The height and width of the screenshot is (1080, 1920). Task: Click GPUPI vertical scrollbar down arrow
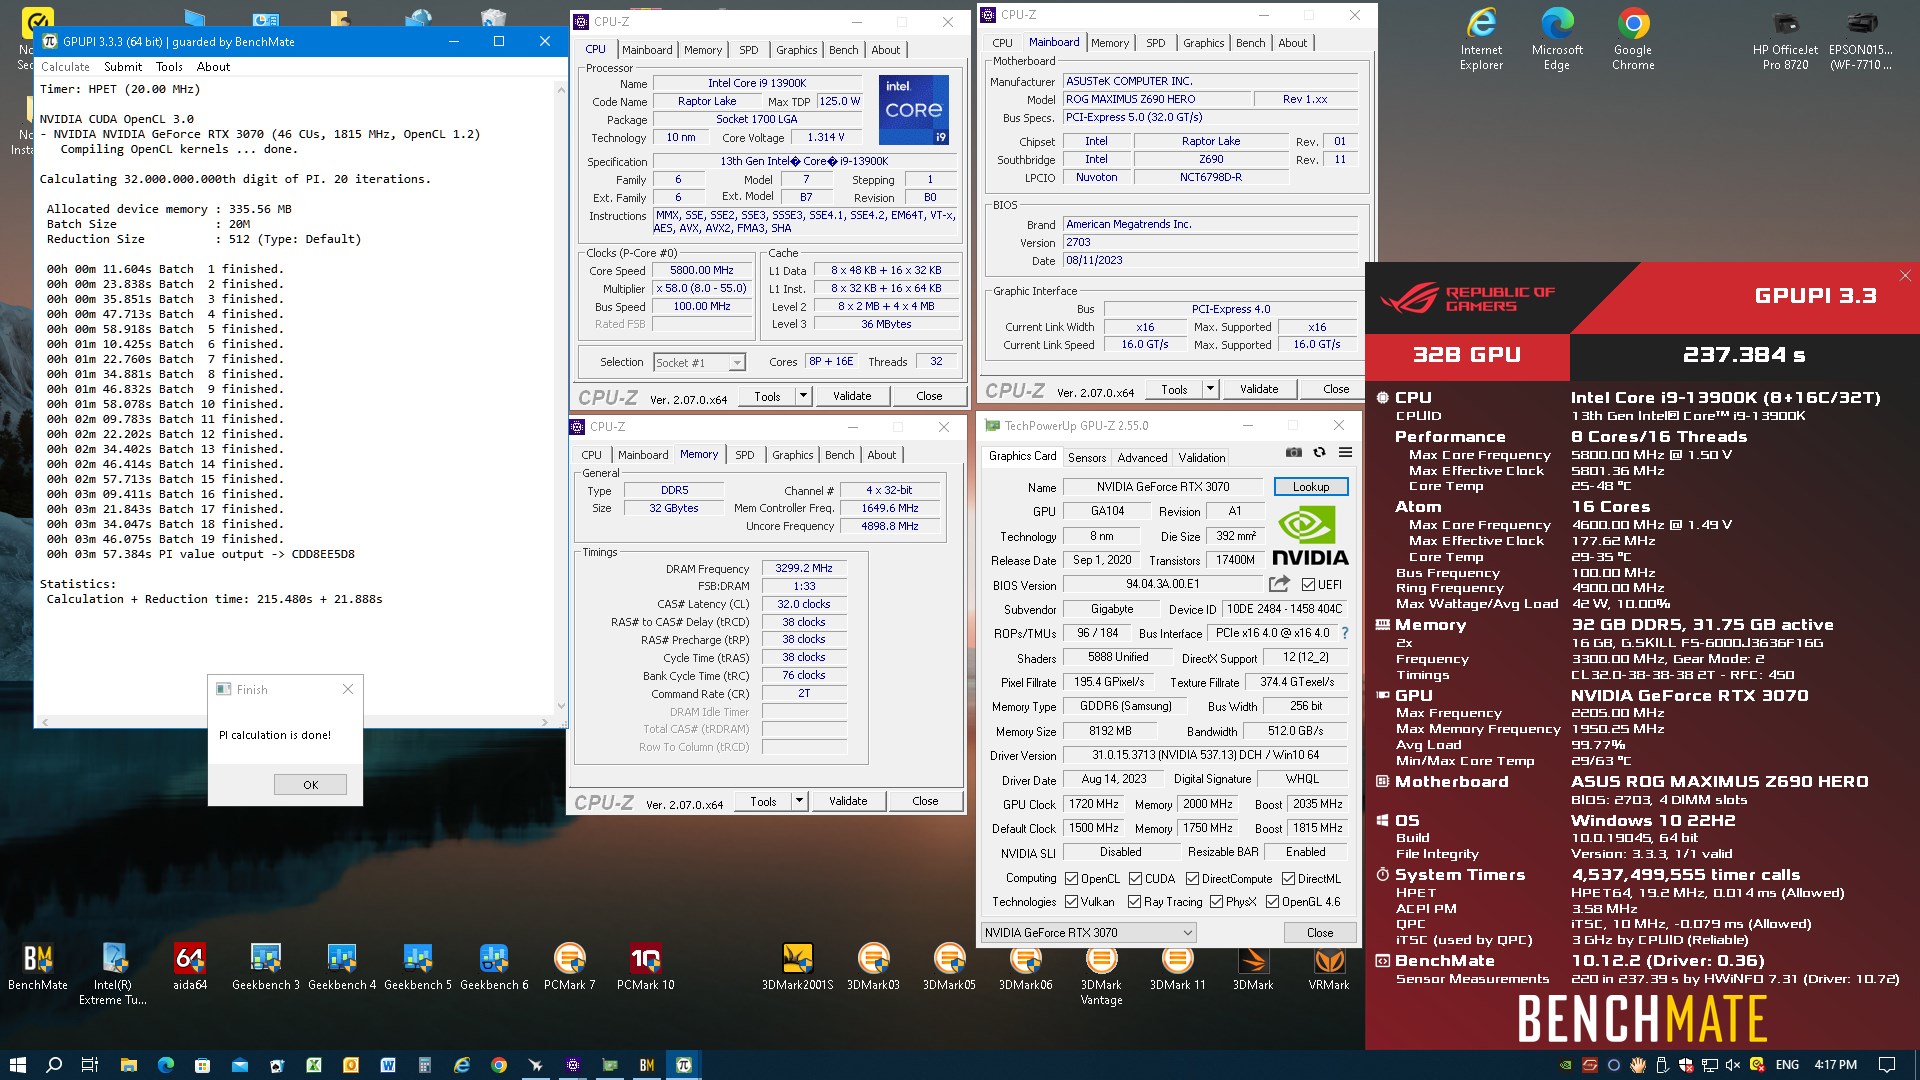pyautogui.click(x=560, y=706)
